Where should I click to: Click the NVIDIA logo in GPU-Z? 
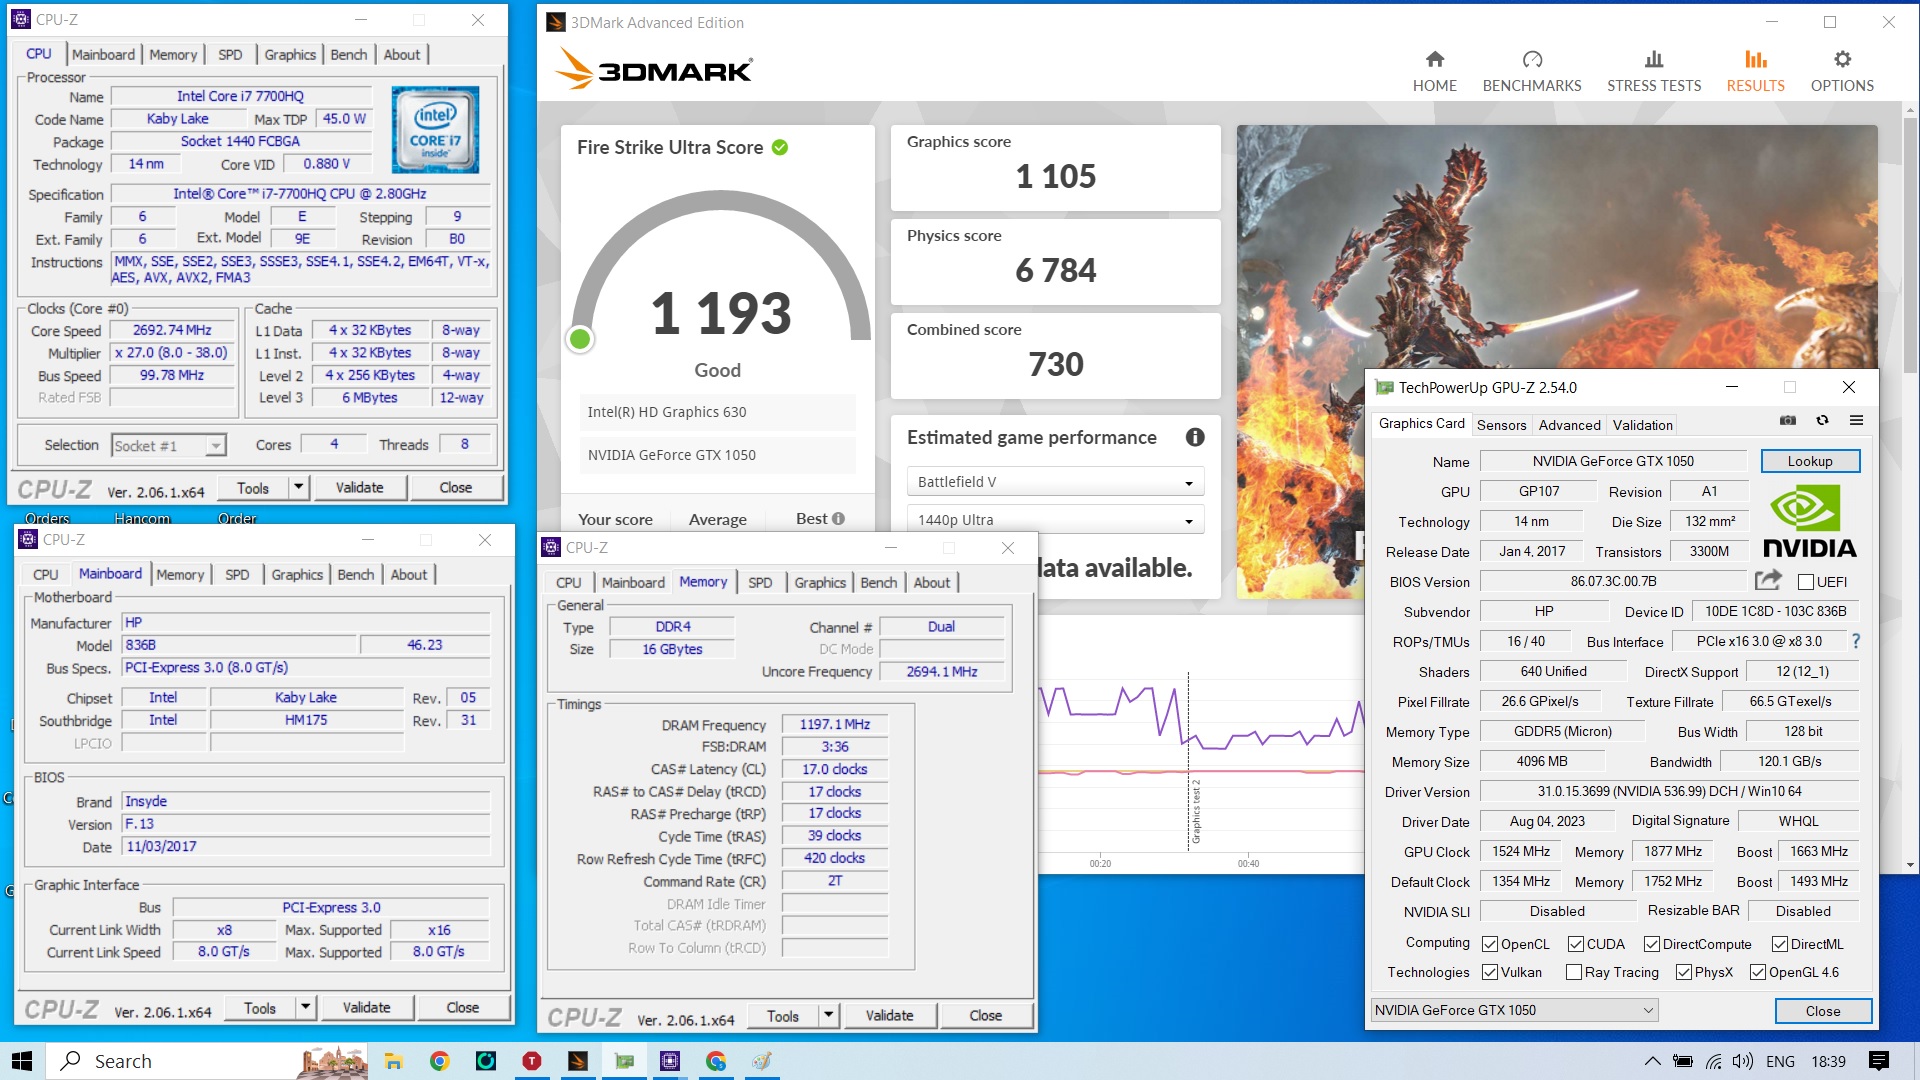pyautogui.click(x=1808, y=521)
